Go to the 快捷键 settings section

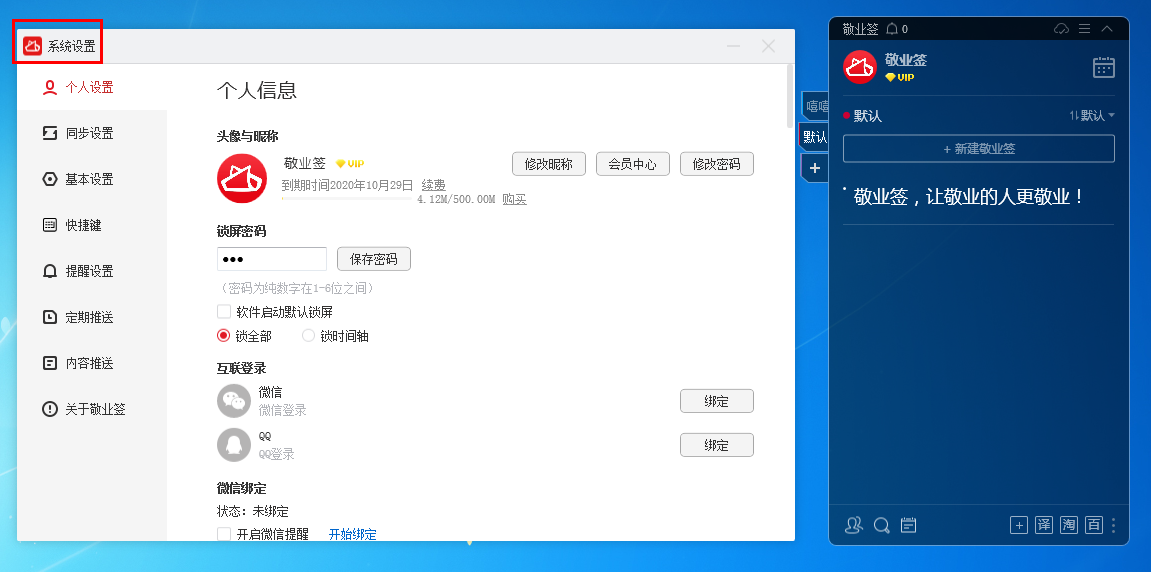[x=92, y=225]
